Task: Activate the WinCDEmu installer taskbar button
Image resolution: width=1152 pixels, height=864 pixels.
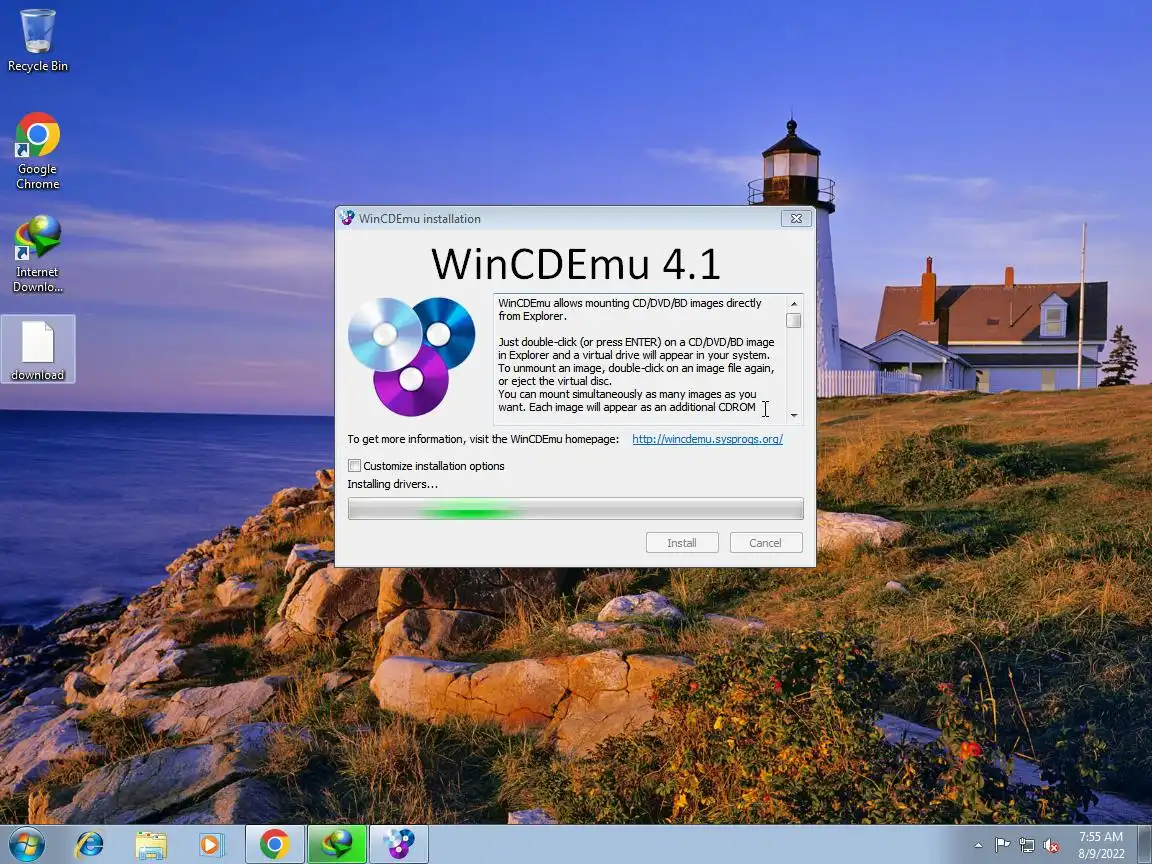Action: click(x=399, y=844)
